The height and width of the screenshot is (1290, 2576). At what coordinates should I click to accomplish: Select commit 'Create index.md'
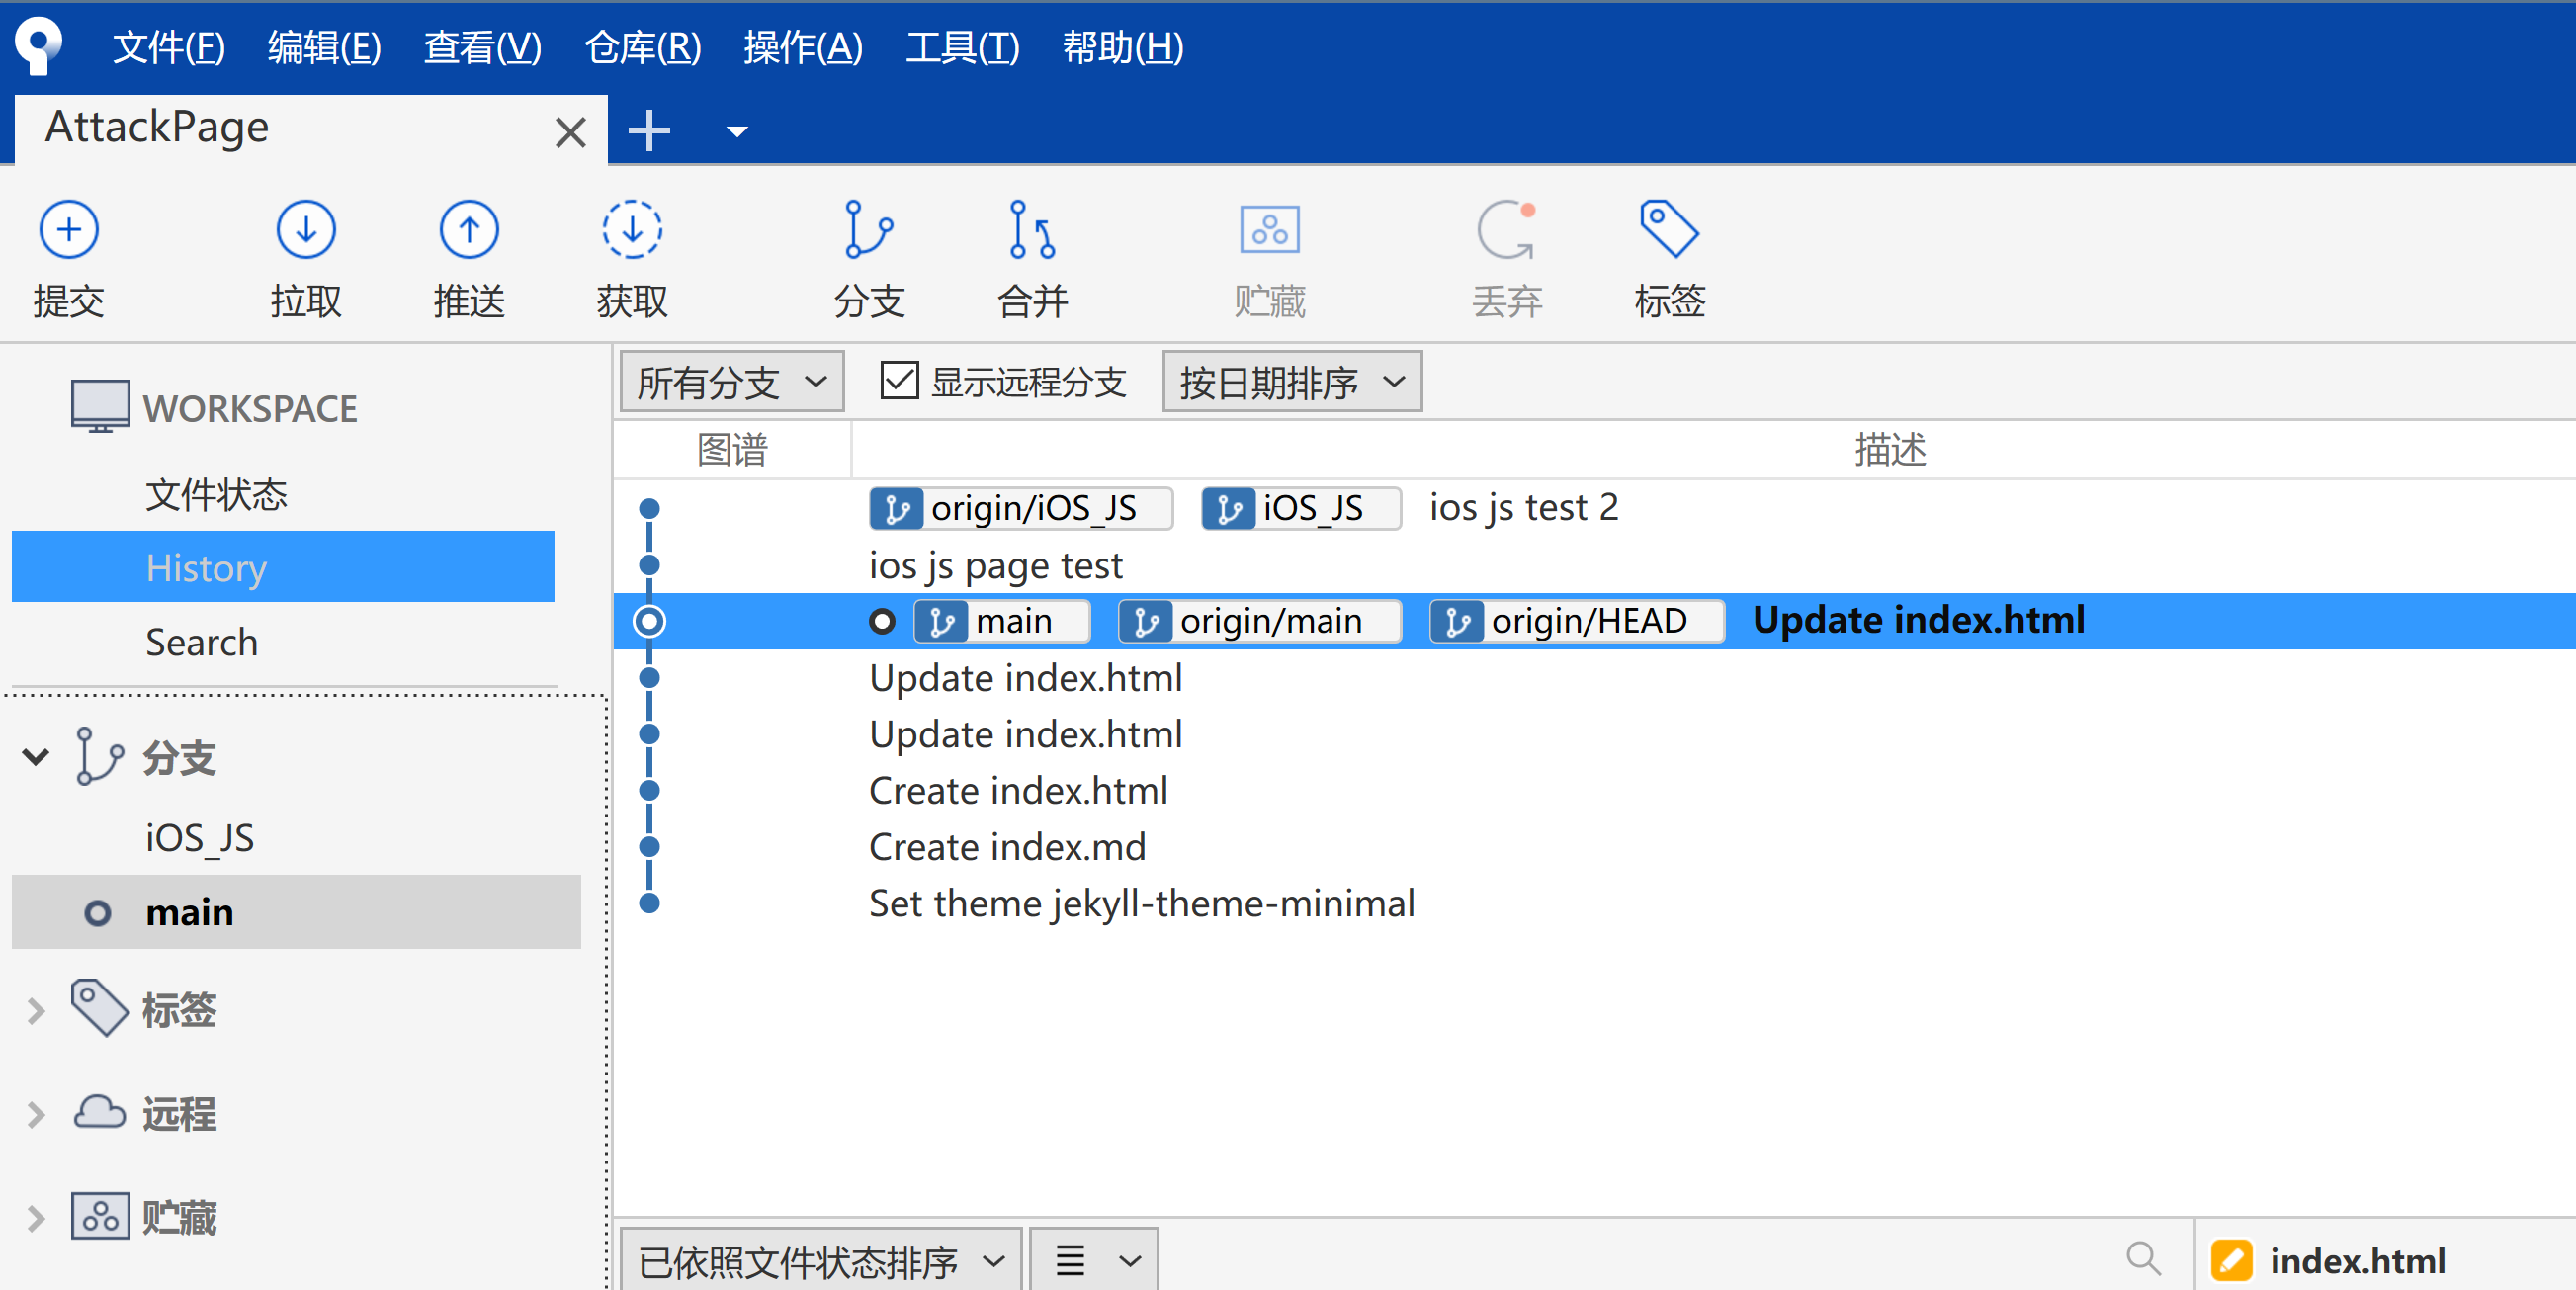tap(1007, 847)
